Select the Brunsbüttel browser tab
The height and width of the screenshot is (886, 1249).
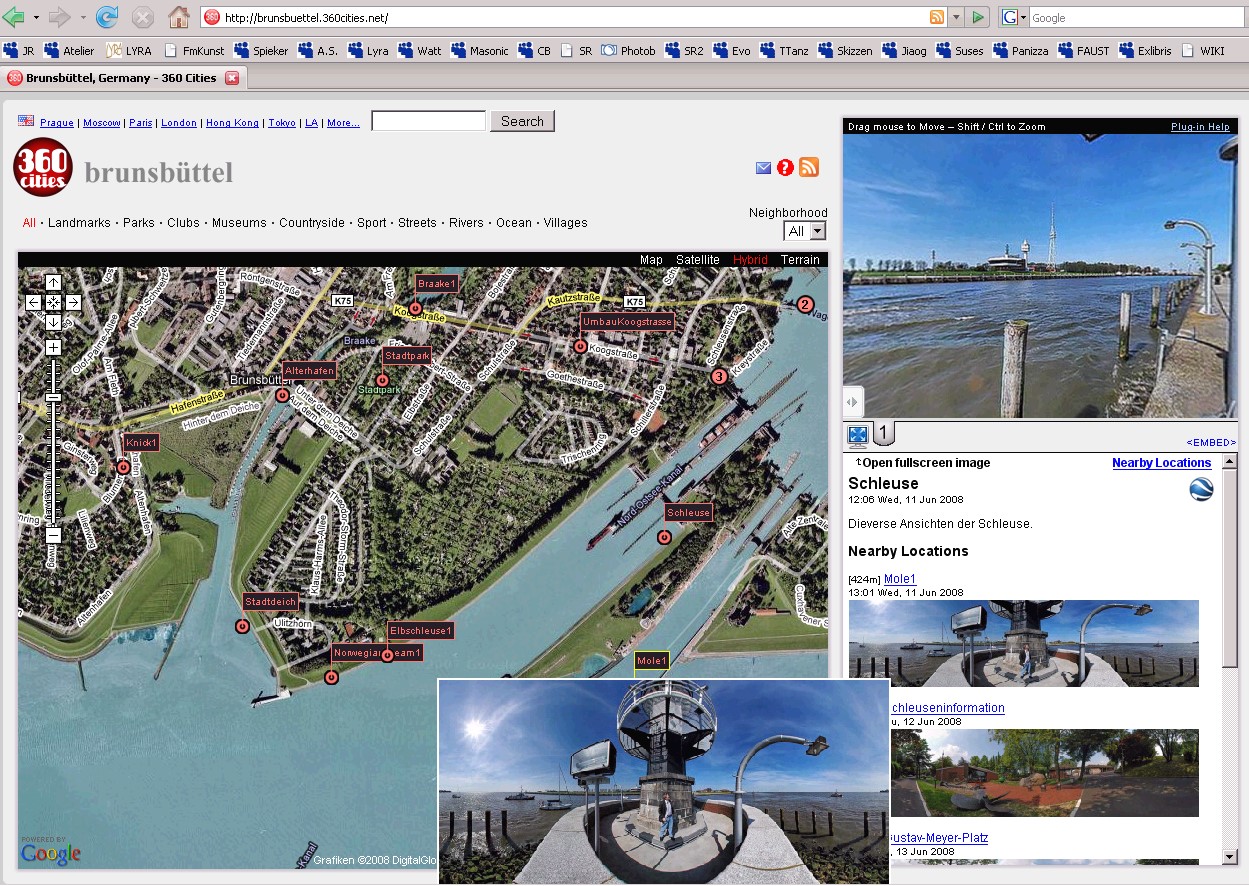[x=120, y=78]
